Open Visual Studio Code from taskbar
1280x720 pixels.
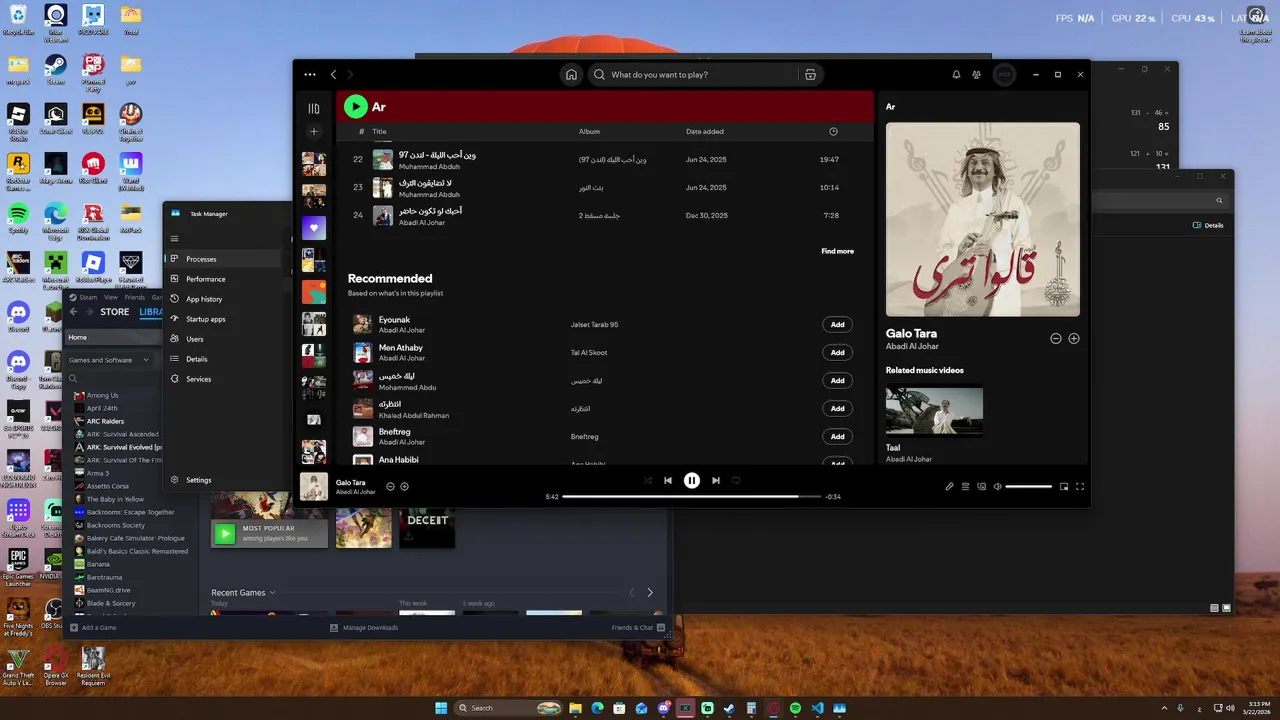pyautogui.click(x=817, y=708)
